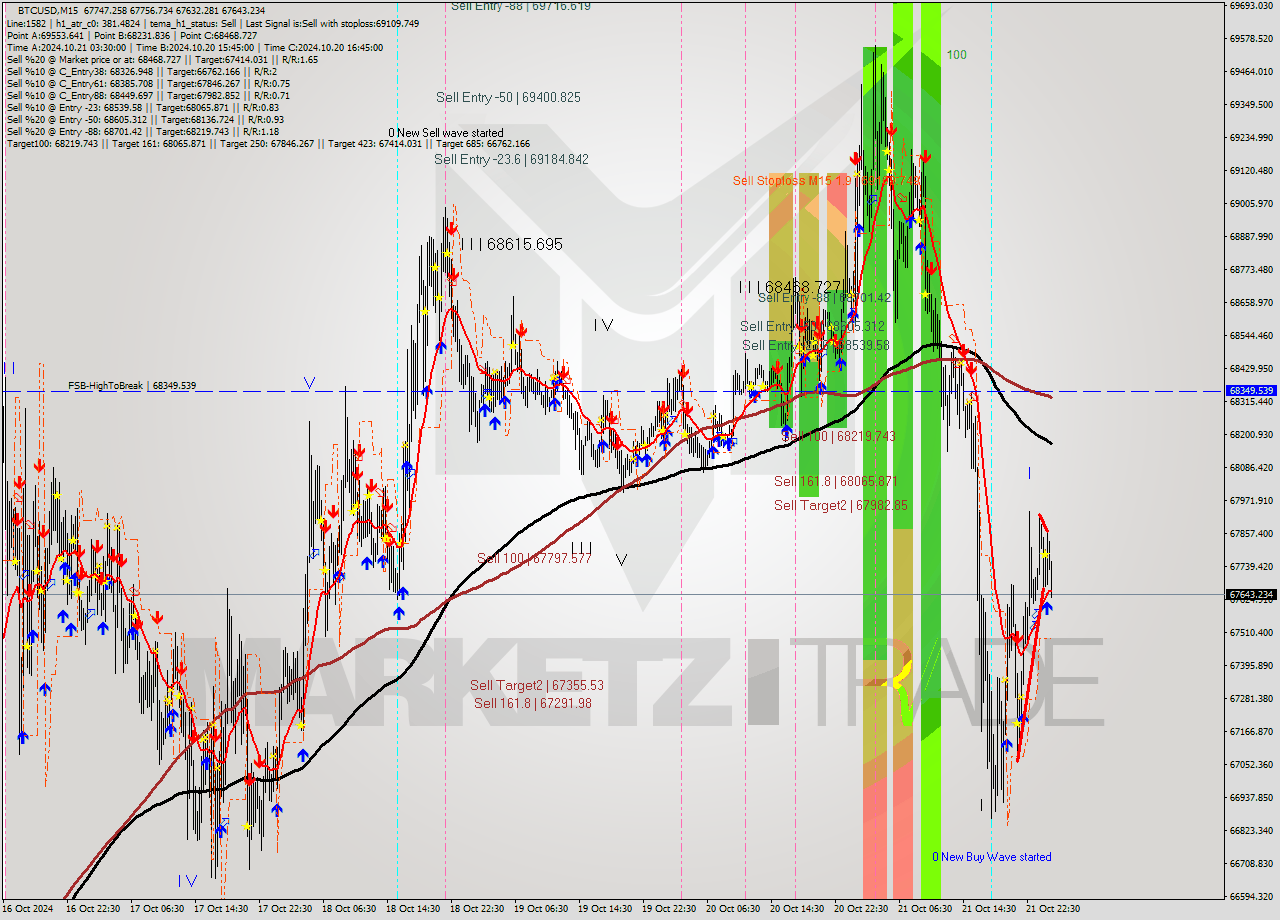Click the '0 New Buy Wave started' annotation
1280x920 pixels.
992,857
